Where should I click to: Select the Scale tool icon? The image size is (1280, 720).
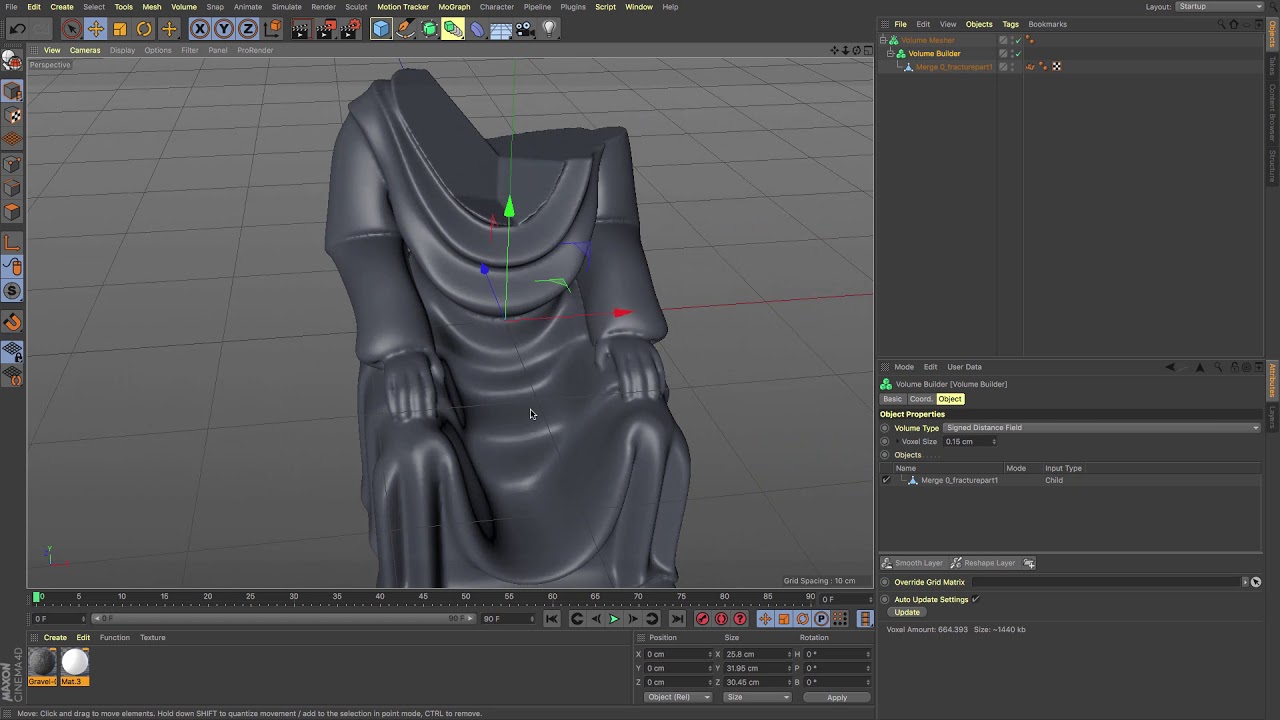click(x=120, y=29)
